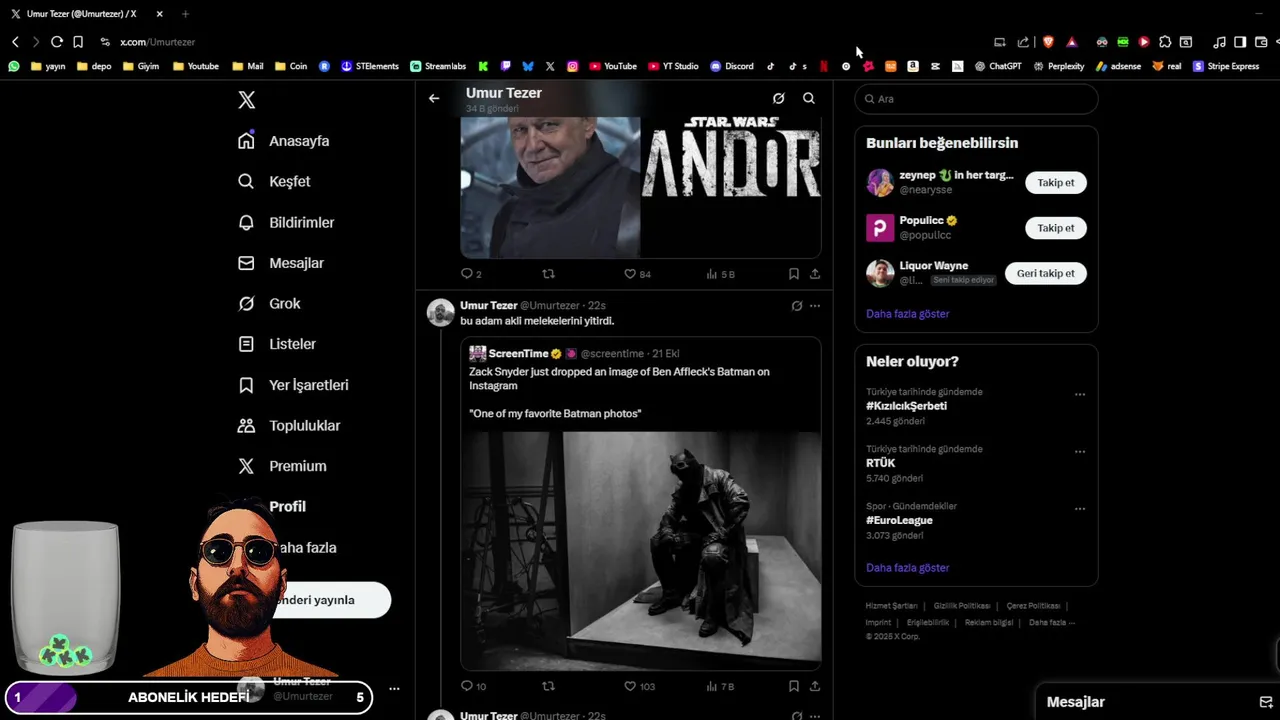
Task: Open Hizmet Şartları footer link
Action: [x=891, y=606]
